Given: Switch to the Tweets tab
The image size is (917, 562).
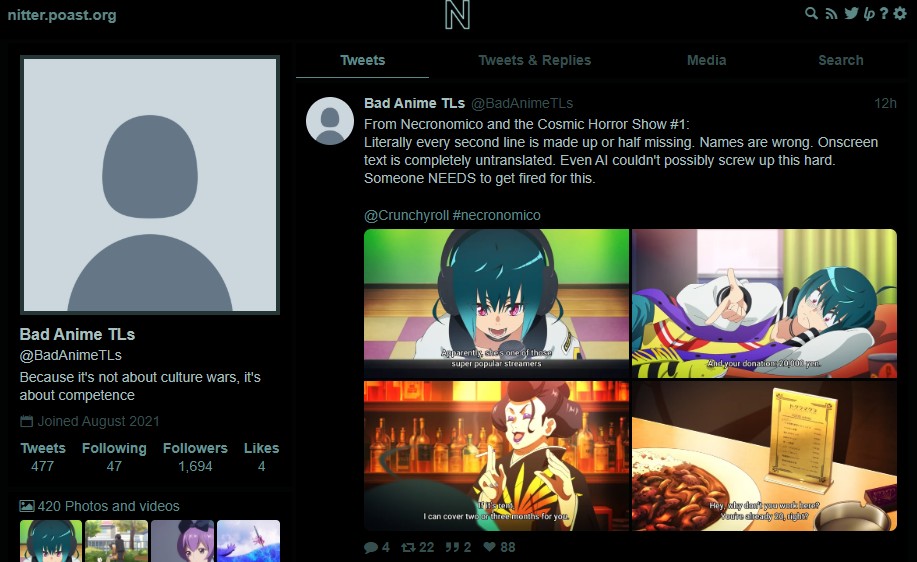Looking at the screenshot, I should (363, 60).
